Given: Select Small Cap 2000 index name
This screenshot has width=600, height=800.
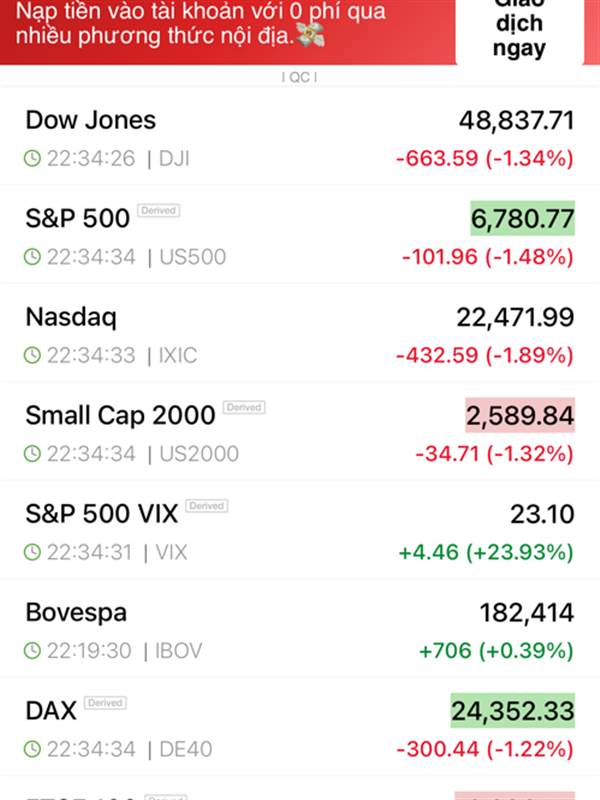Looking at the screenshot, I should [x=120, y=415].
